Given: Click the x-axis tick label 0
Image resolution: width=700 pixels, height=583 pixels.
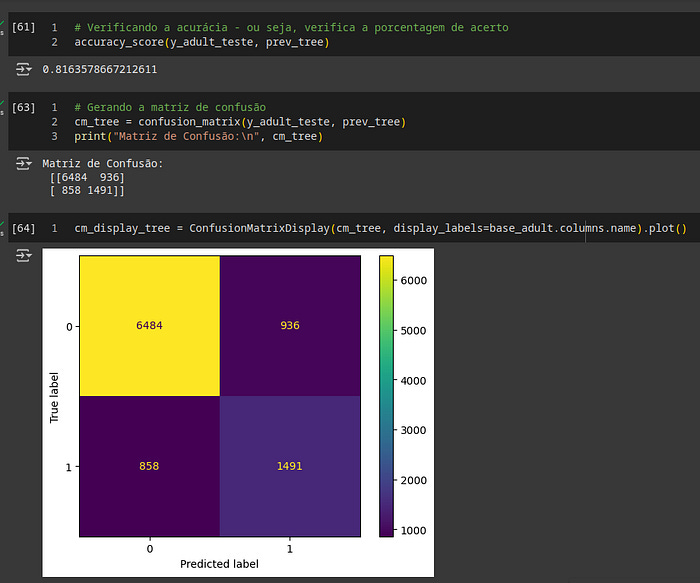Looking at the screenshot, I should (x=150, y=549).
